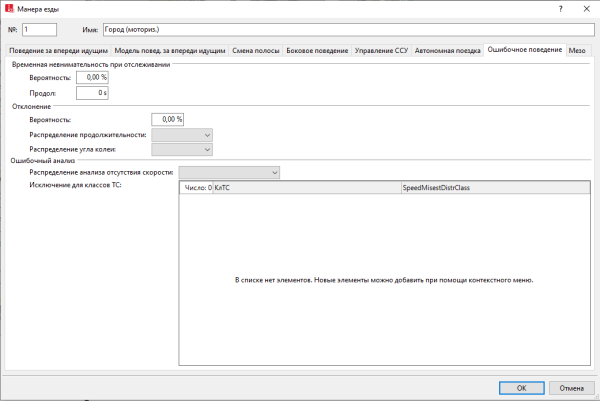Viewport: 600px width, 401px height.
Task: Open the Поведение за впереди идущим tab
Action: pos(59,50)
